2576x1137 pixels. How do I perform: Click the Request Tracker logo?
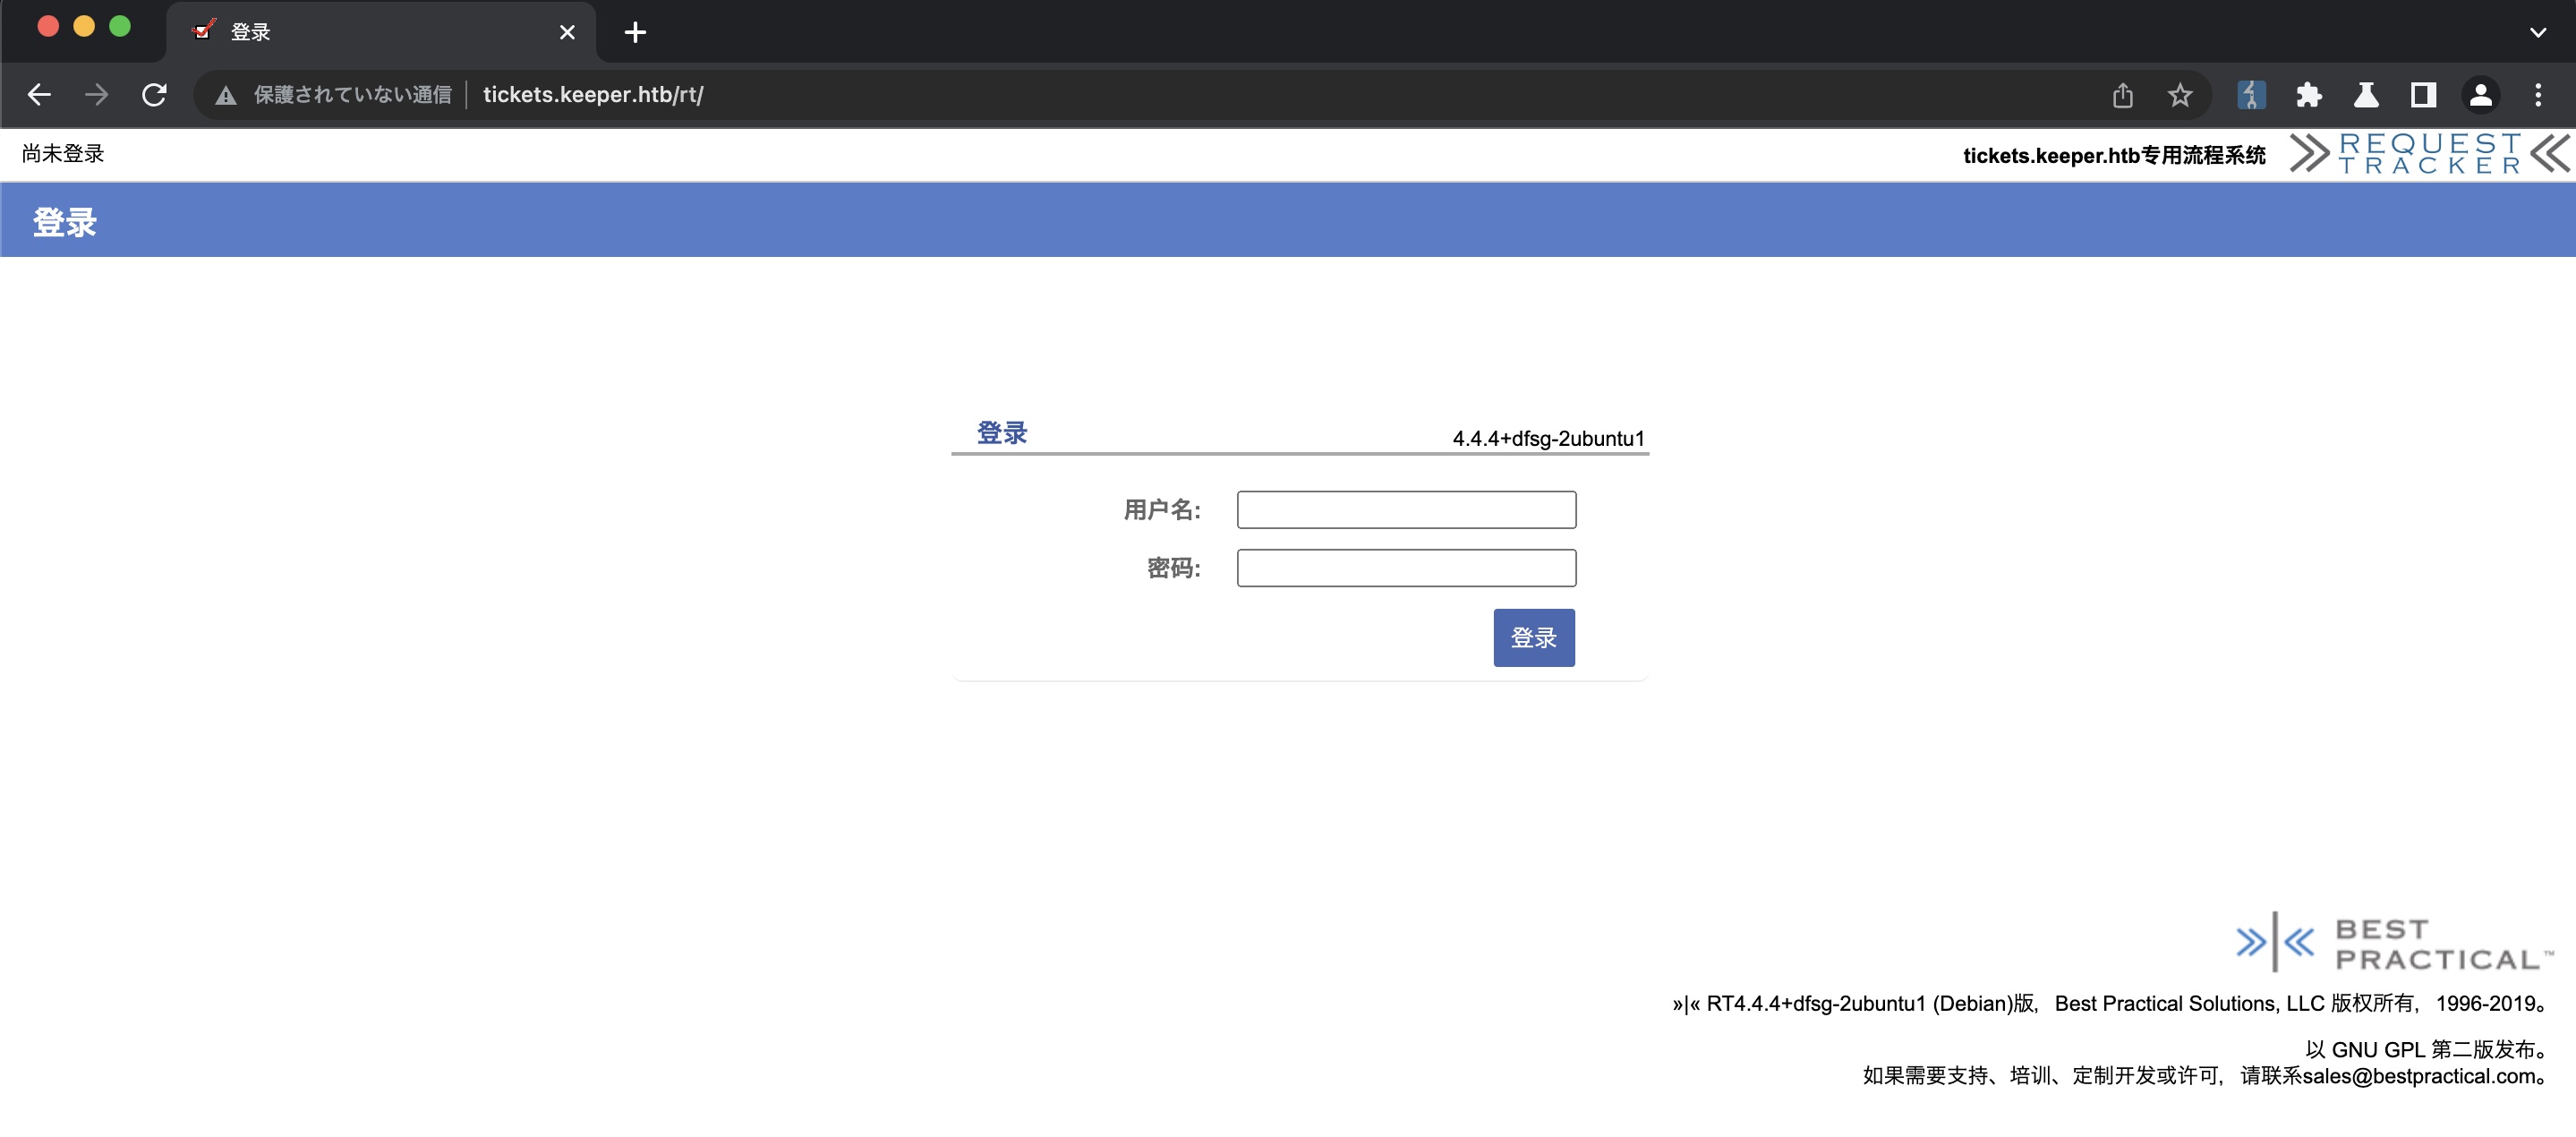pyautogui.click(x=2428, y=154)
